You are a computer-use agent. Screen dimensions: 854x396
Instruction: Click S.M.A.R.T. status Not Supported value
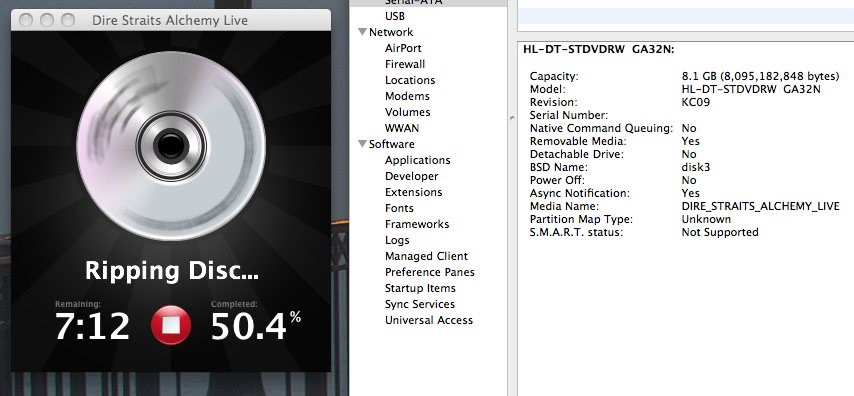[x=719, y=233]
